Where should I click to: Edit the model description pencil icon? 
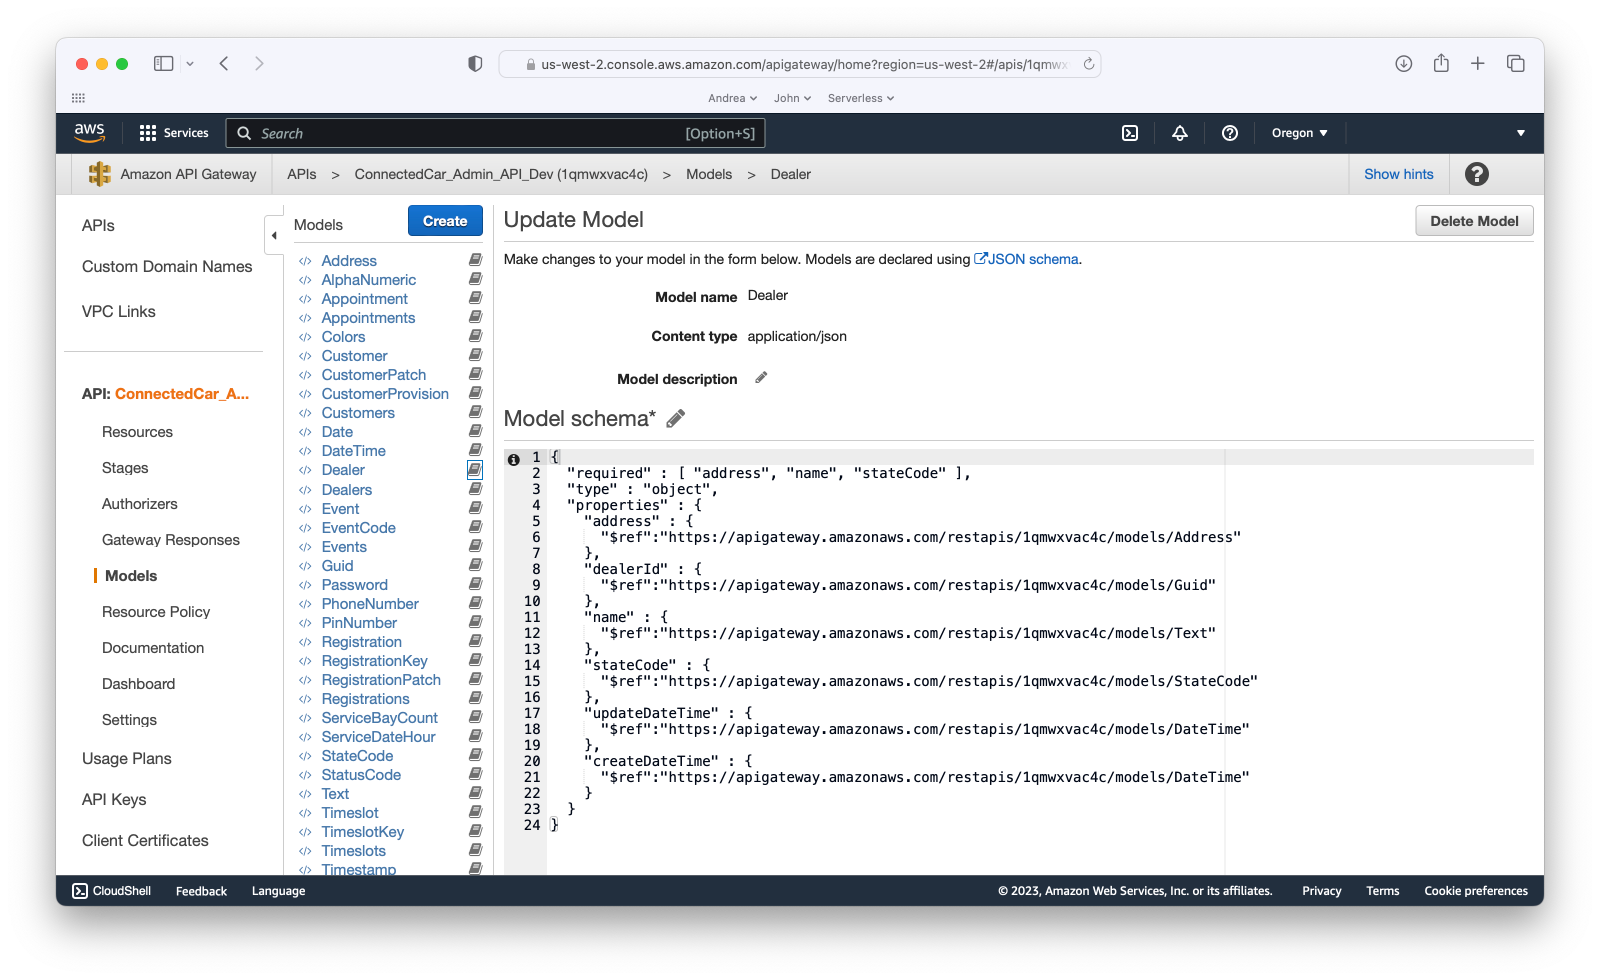tap(761, 378)
